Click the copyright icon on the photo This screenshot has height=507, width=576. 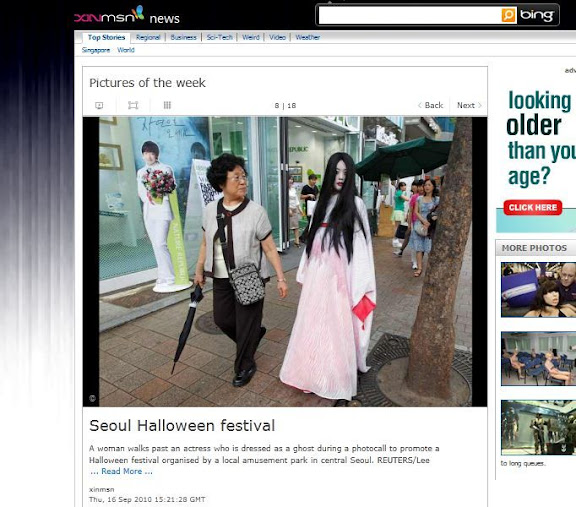(93, 398)
